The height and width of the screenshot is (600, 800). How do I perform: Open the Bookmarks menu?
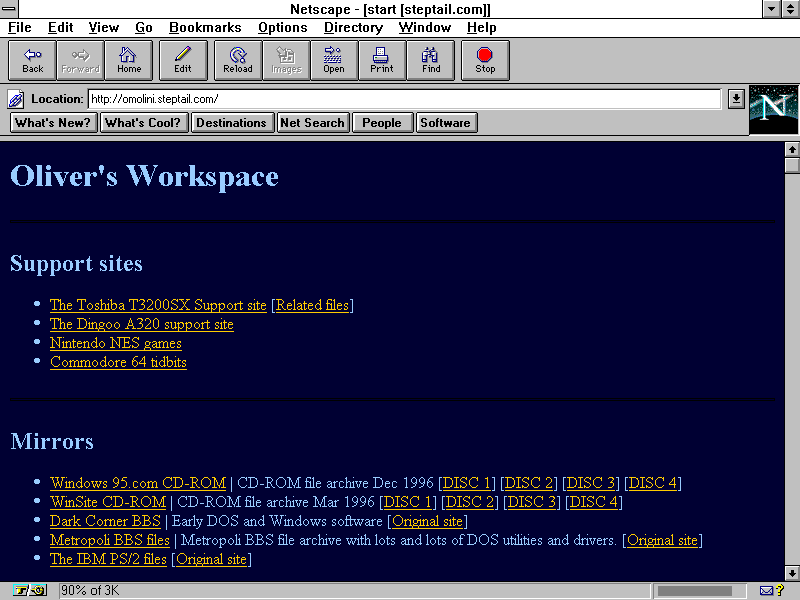point(205,28)
